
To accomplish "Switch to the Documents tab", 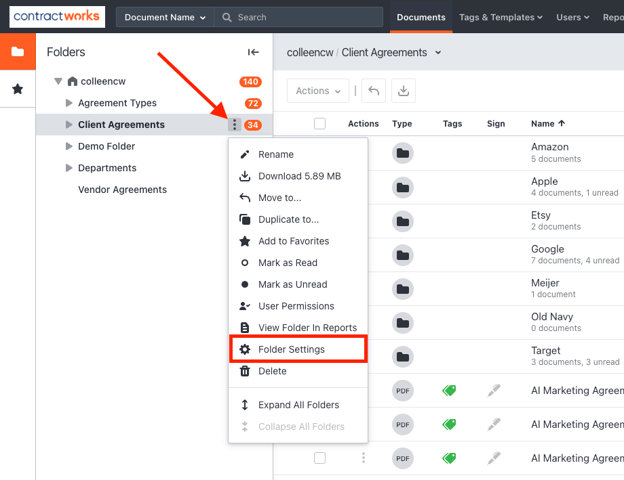I will click(420, 17).
